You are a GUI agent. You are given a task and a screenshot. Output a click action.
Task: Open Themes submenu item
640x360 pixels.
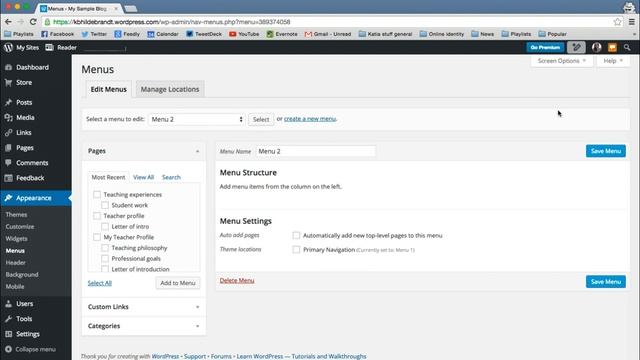[x=16, y=215]
